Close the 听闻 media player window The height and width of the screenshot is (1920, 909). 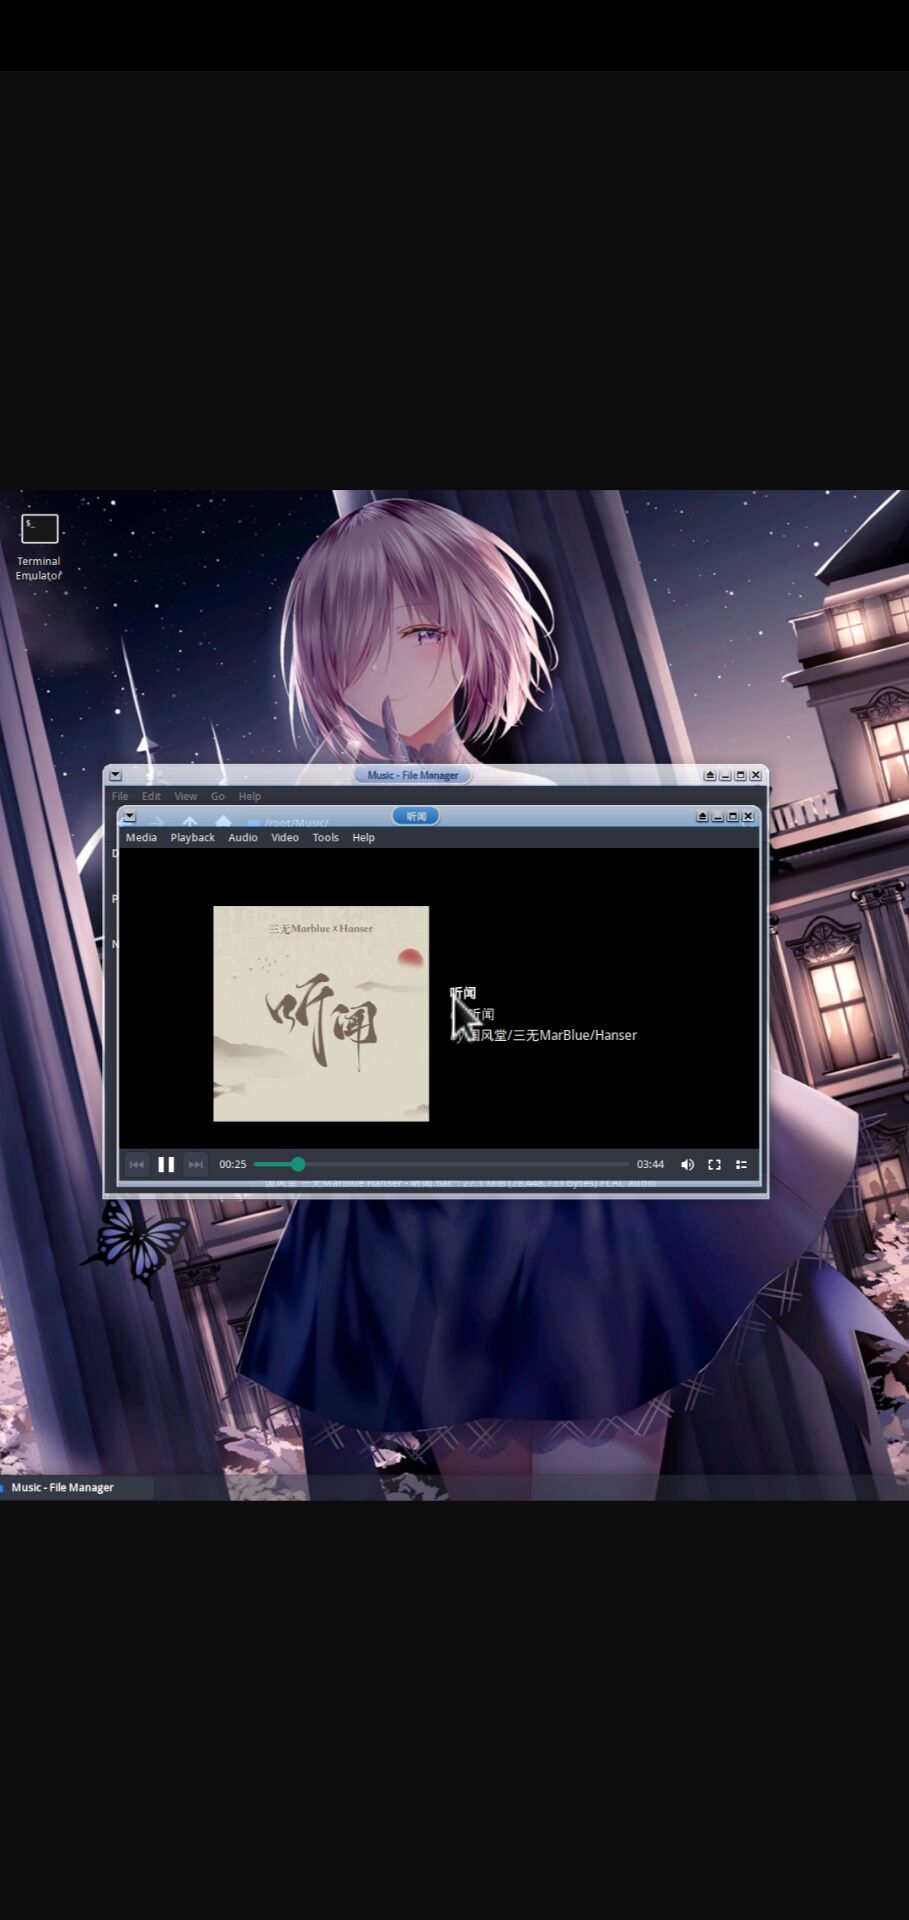tap(747, 816)
